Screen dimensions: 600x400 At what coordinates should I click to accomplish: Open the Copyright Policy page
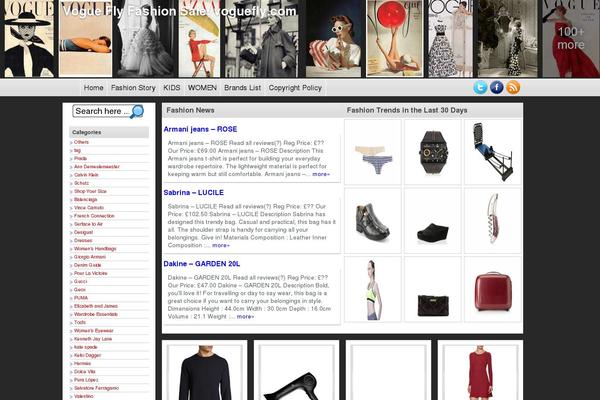coord(295,88)
